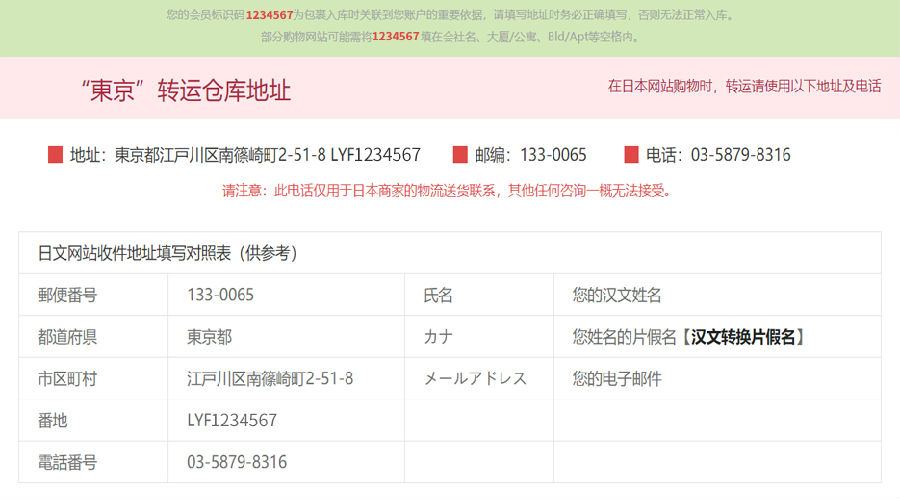The image size is (900, 500).
Task: Click the 您的汉文姓名 value cell
Action: pyautogui.click(x=617, y=295)
